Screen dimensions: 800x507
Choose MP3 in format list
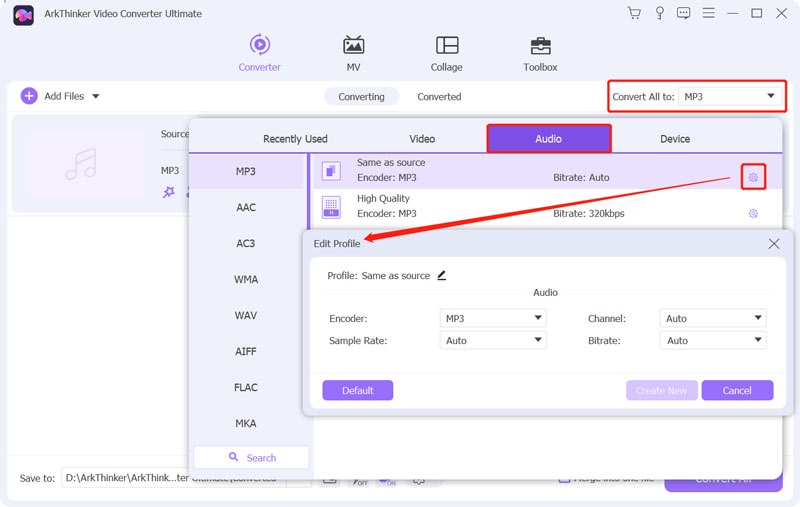click(x=246, y=171)
